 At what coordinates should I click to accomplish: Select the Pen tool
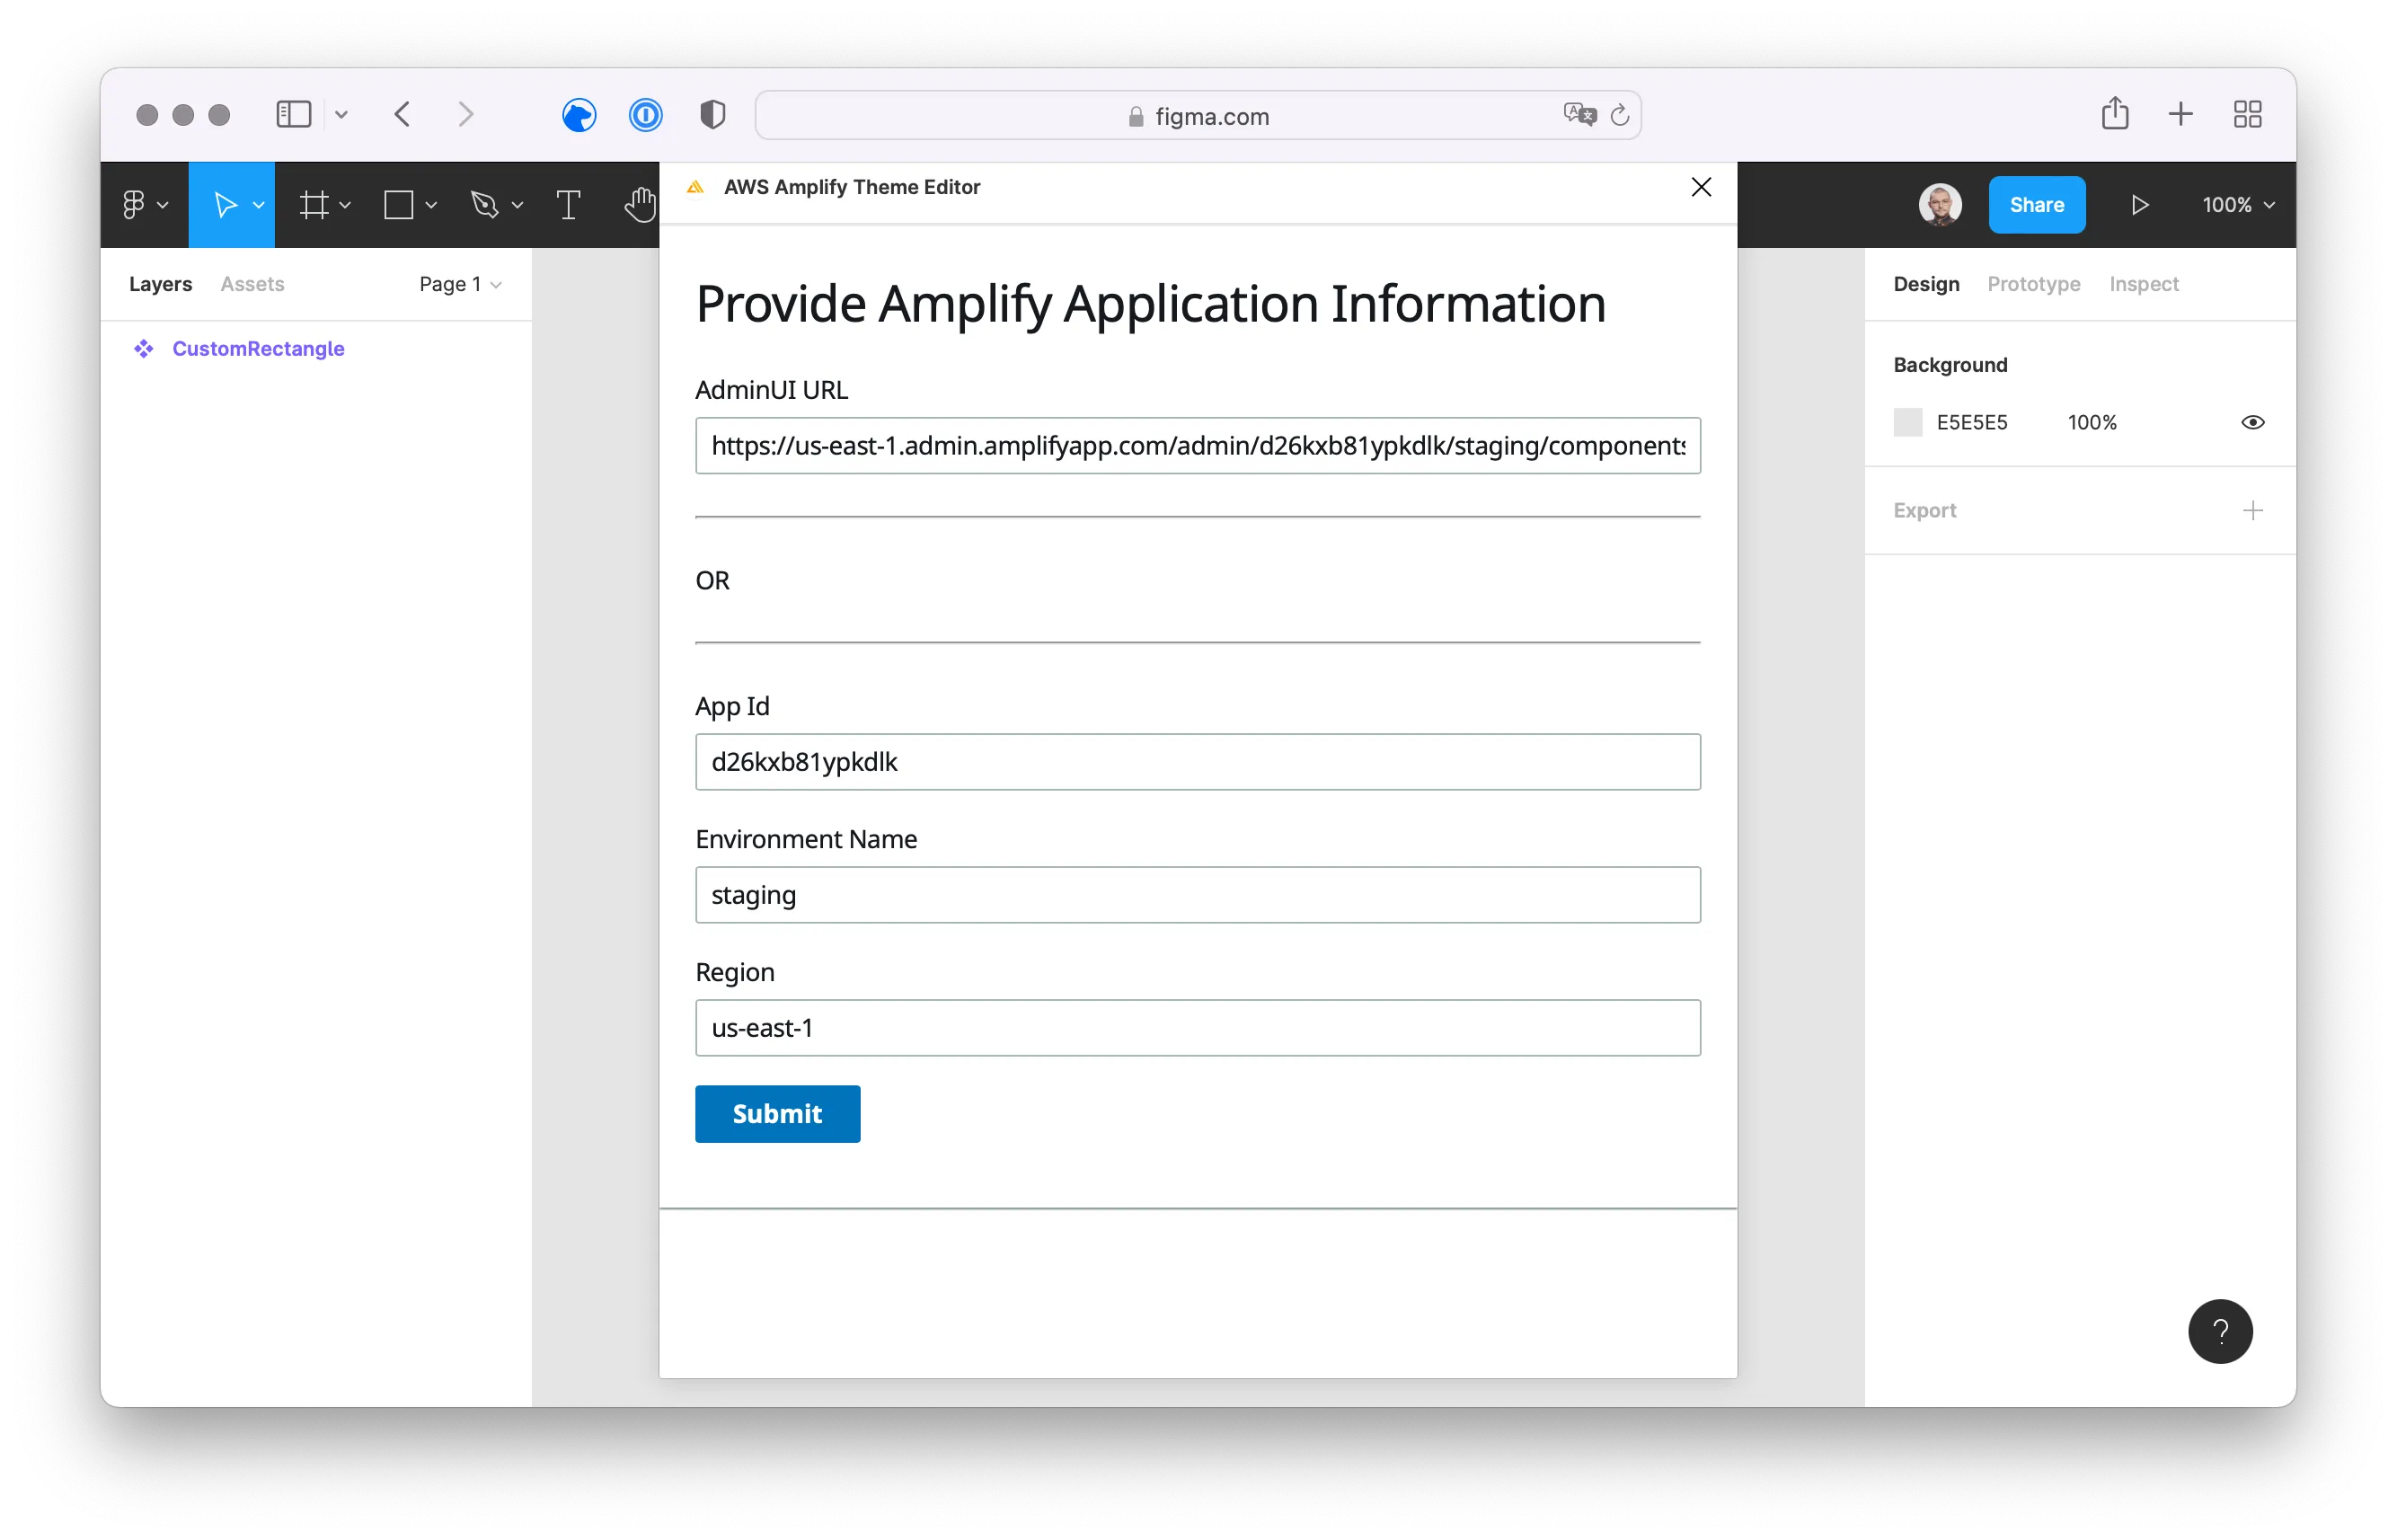click(x=486, y=205)
